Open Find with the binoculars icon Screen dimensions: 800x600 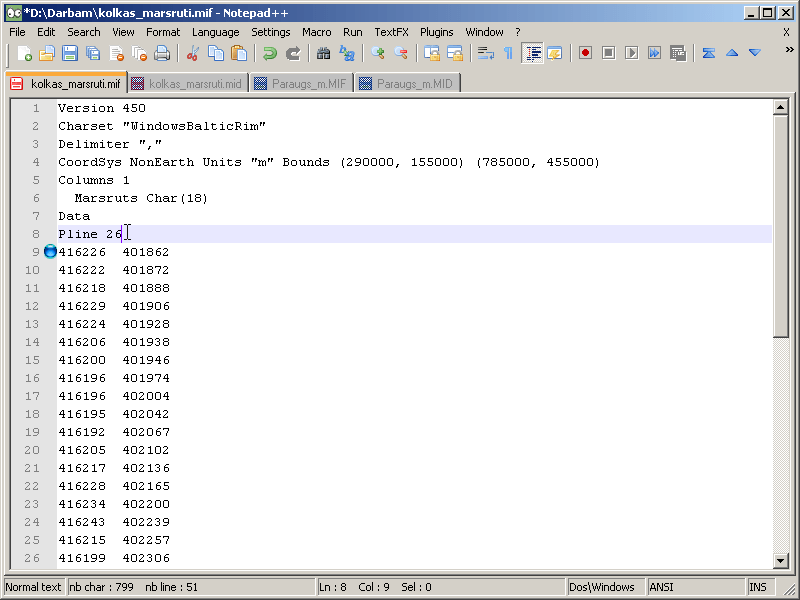point(323,53)
